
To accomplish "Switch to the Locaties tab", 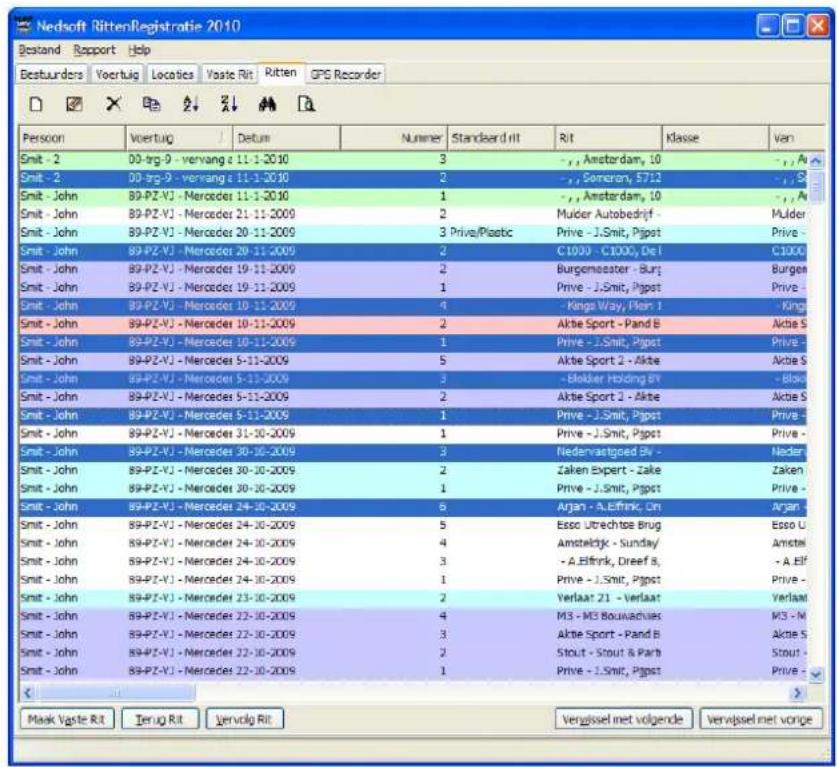I will click(x=172, y=74).
